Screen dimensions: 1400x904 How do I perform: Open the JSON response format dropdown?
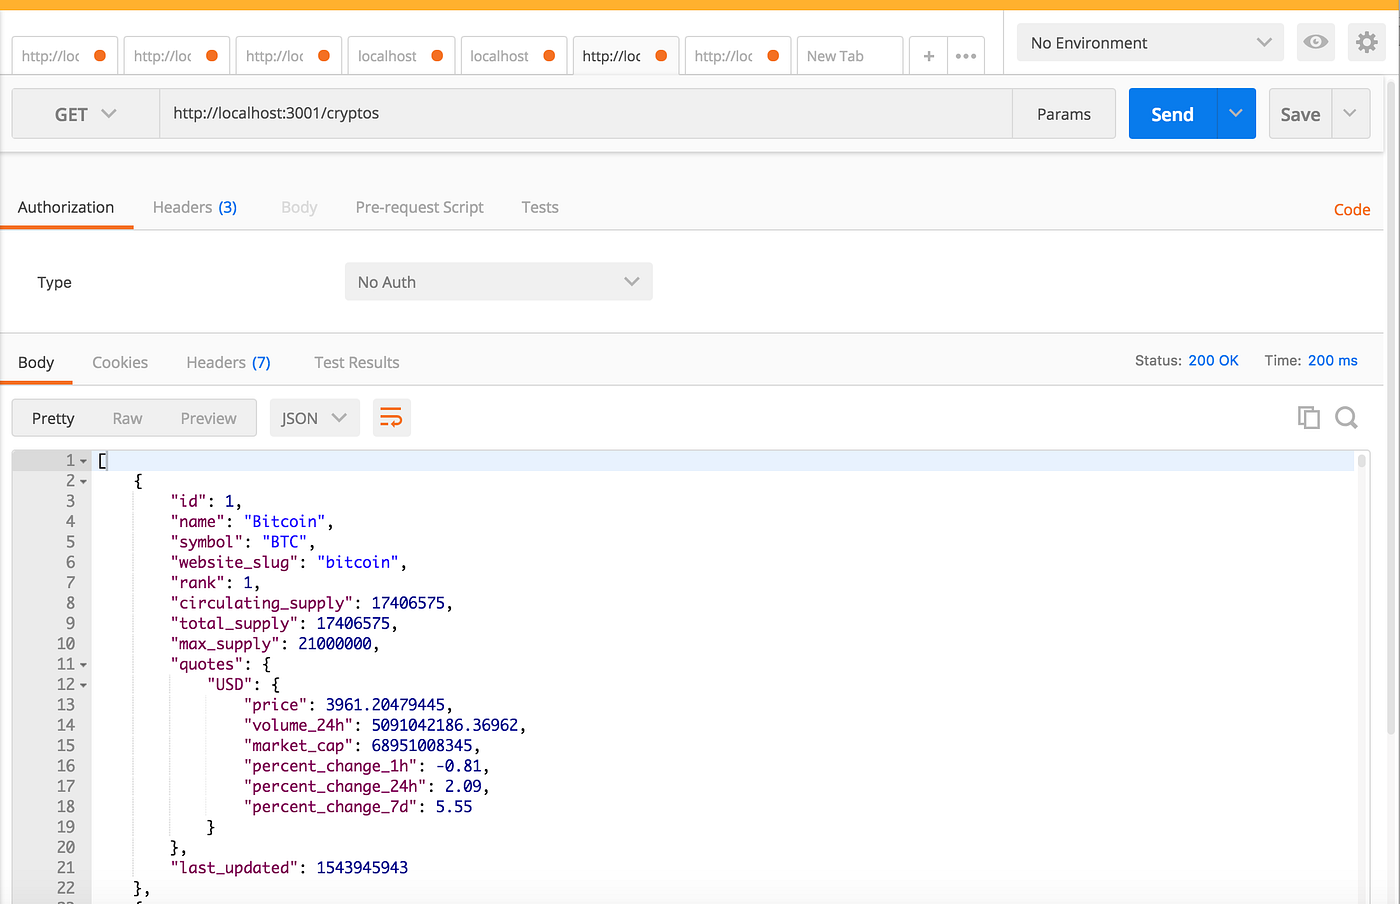click(x=314, y=417)
